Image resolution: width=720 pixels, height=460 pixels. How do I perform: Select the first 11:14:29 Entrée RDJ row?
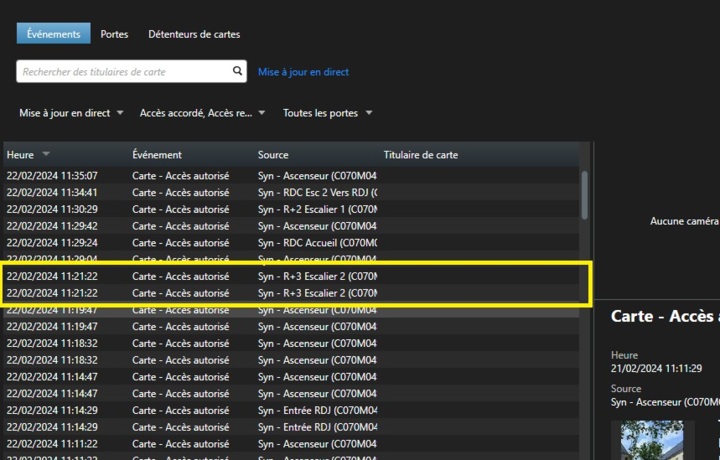coord(190,410)
